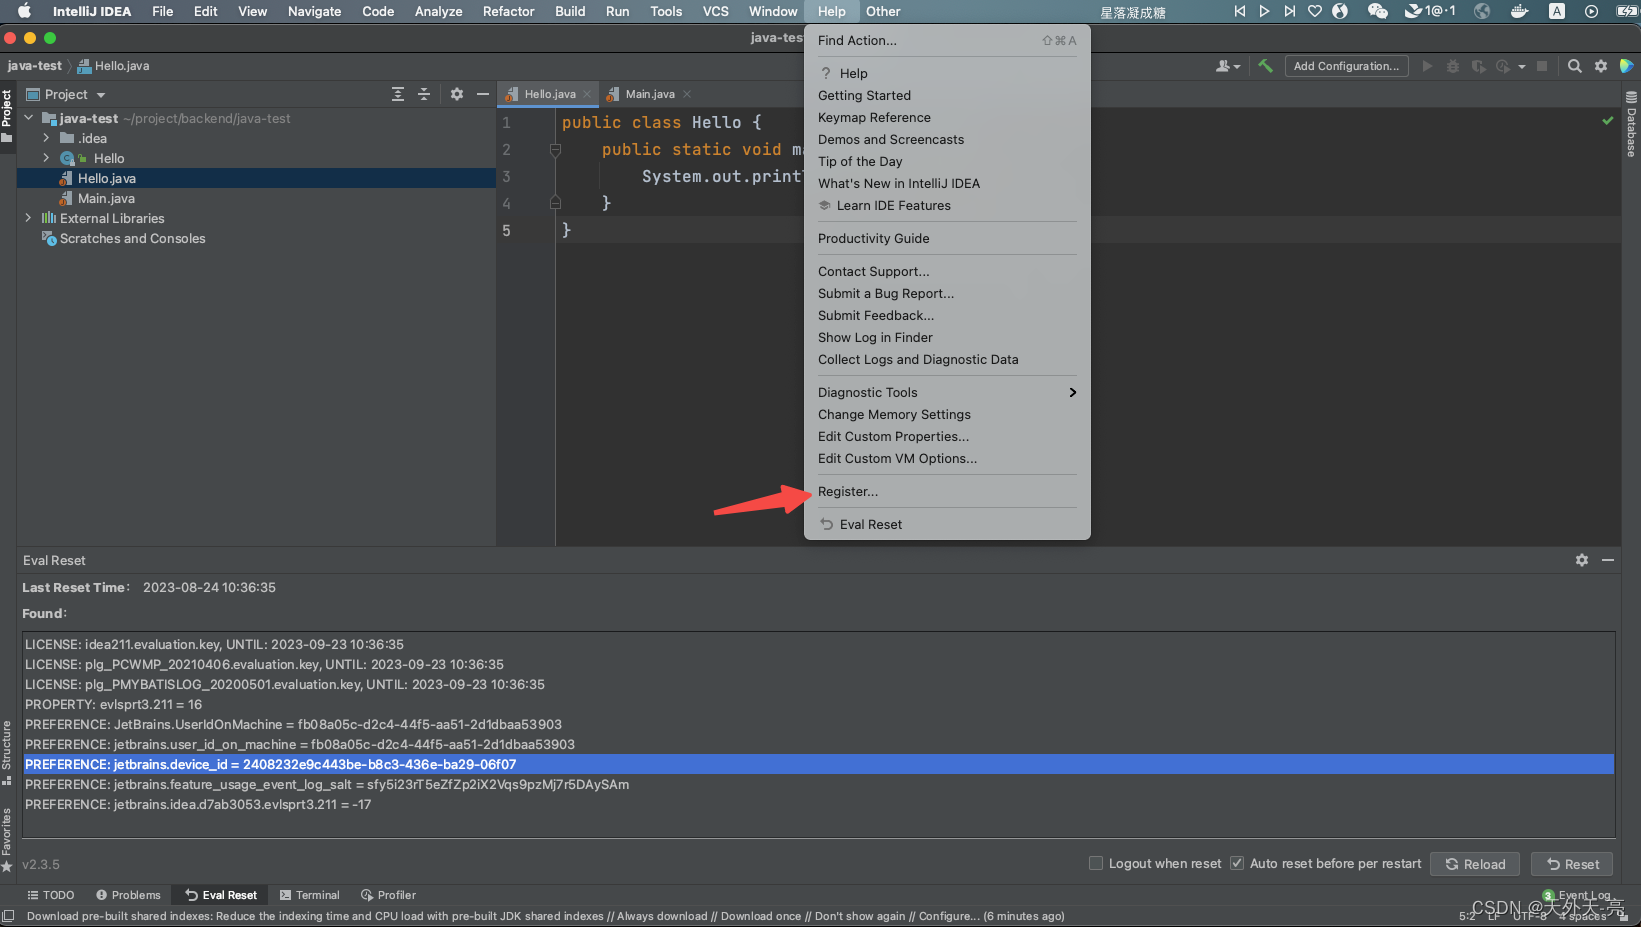Click the colorful JetBrains plugin icon

[1627, 66]
